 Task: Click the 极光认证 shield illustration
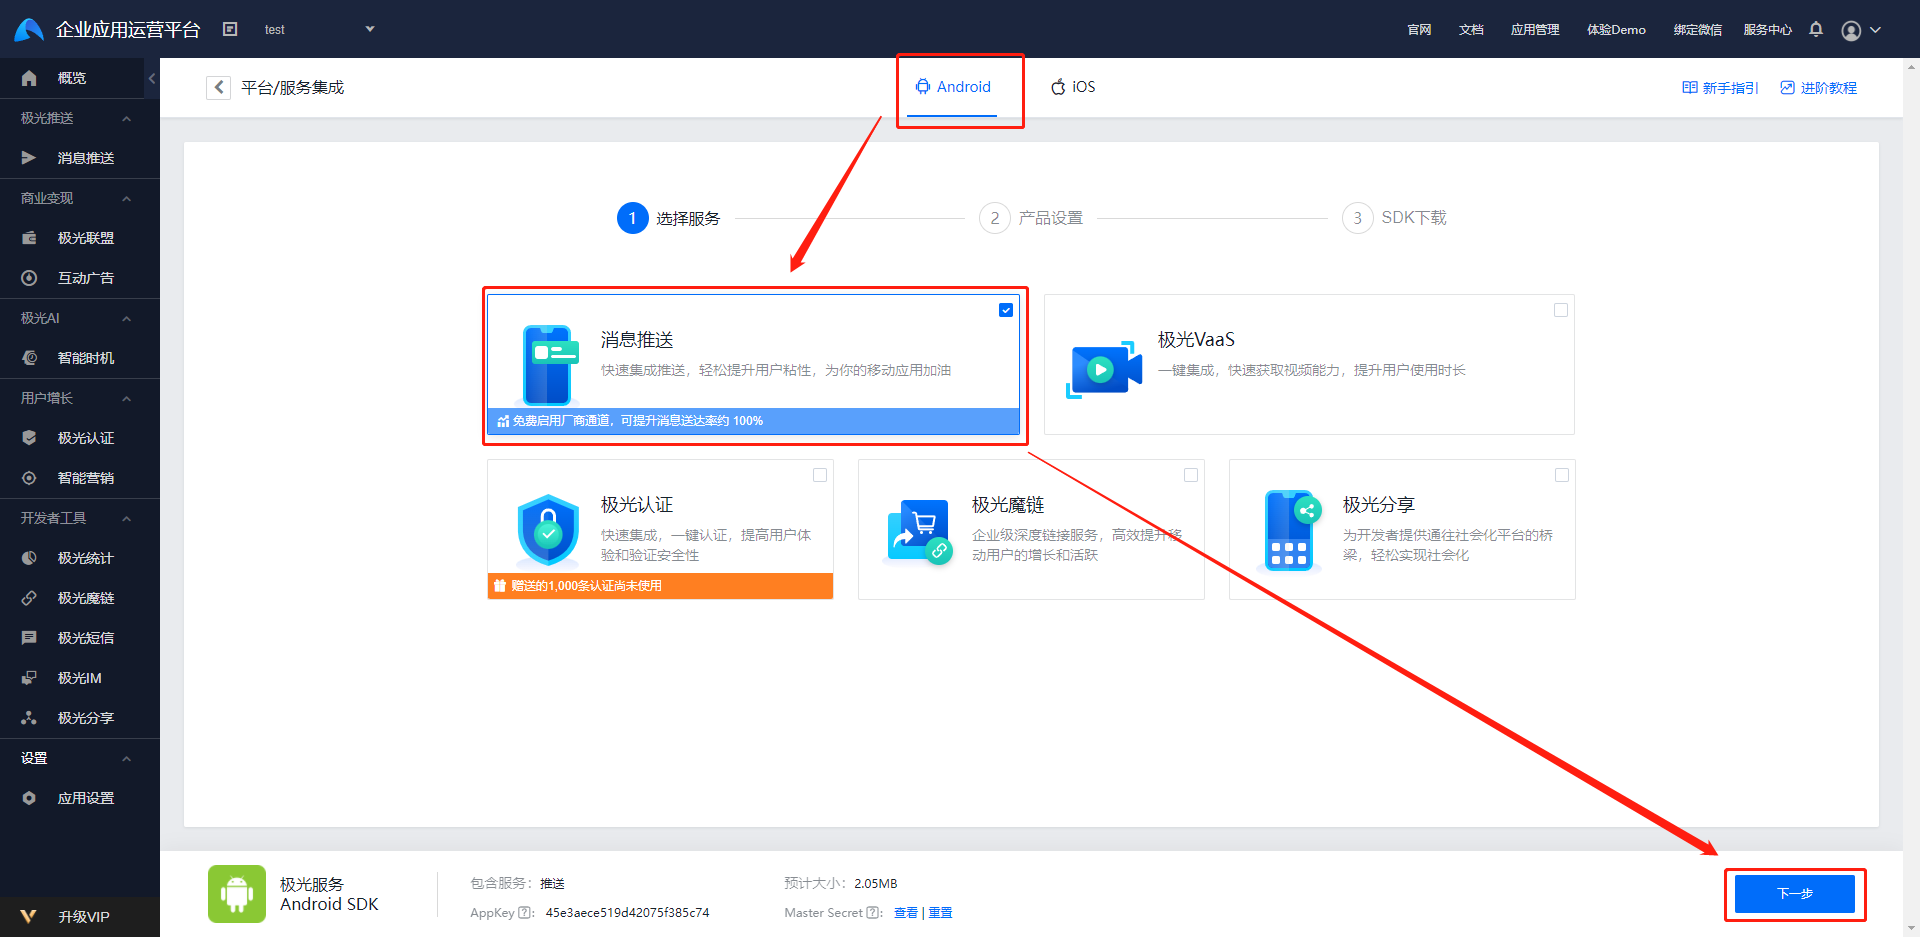[548, 530]
